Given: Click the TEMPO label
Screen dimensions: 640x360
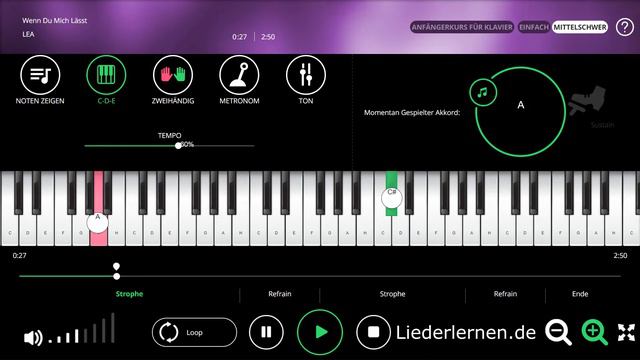Looking at the screenshot, I should tap(169, 135).
